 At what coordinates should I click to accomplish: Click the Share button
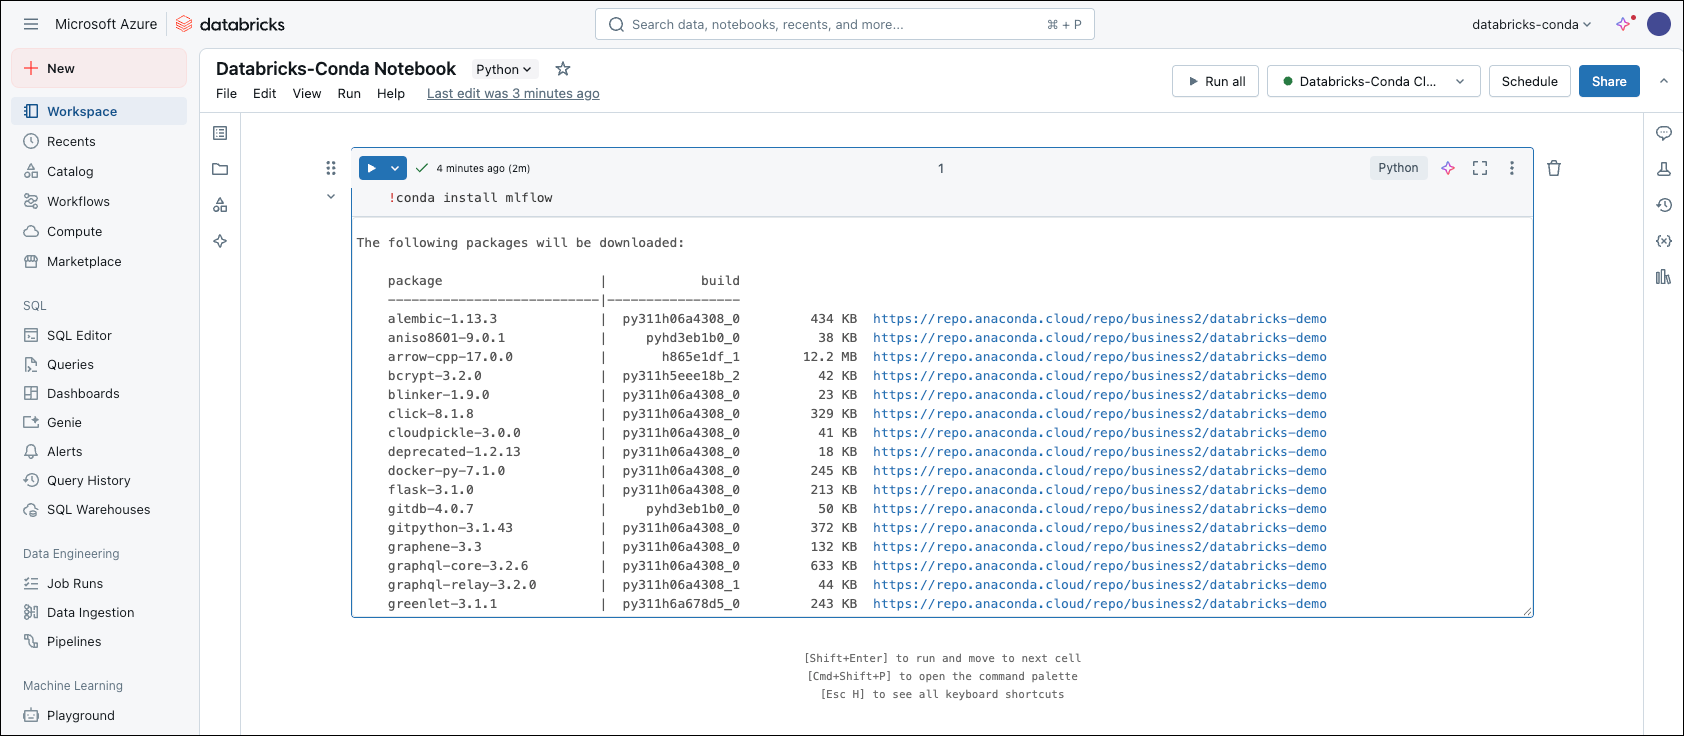[x=1609, y=81]
